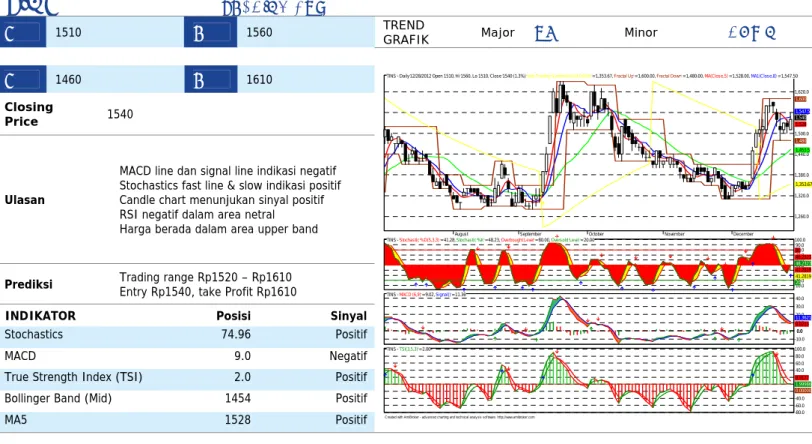Click the December label on the chart axis
812x444 pixels.
click(x=743, y=234)
